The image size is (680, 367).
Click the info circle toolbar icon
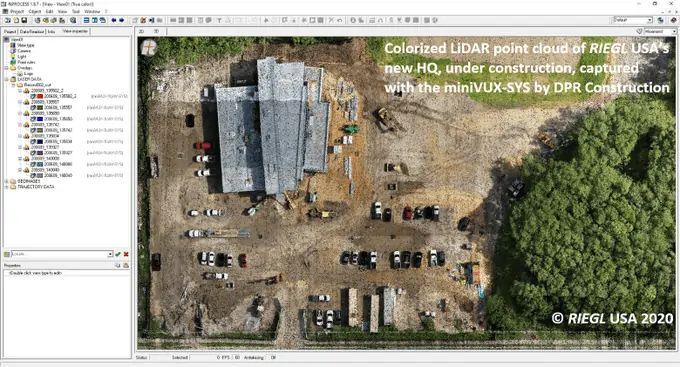[353, 20]
